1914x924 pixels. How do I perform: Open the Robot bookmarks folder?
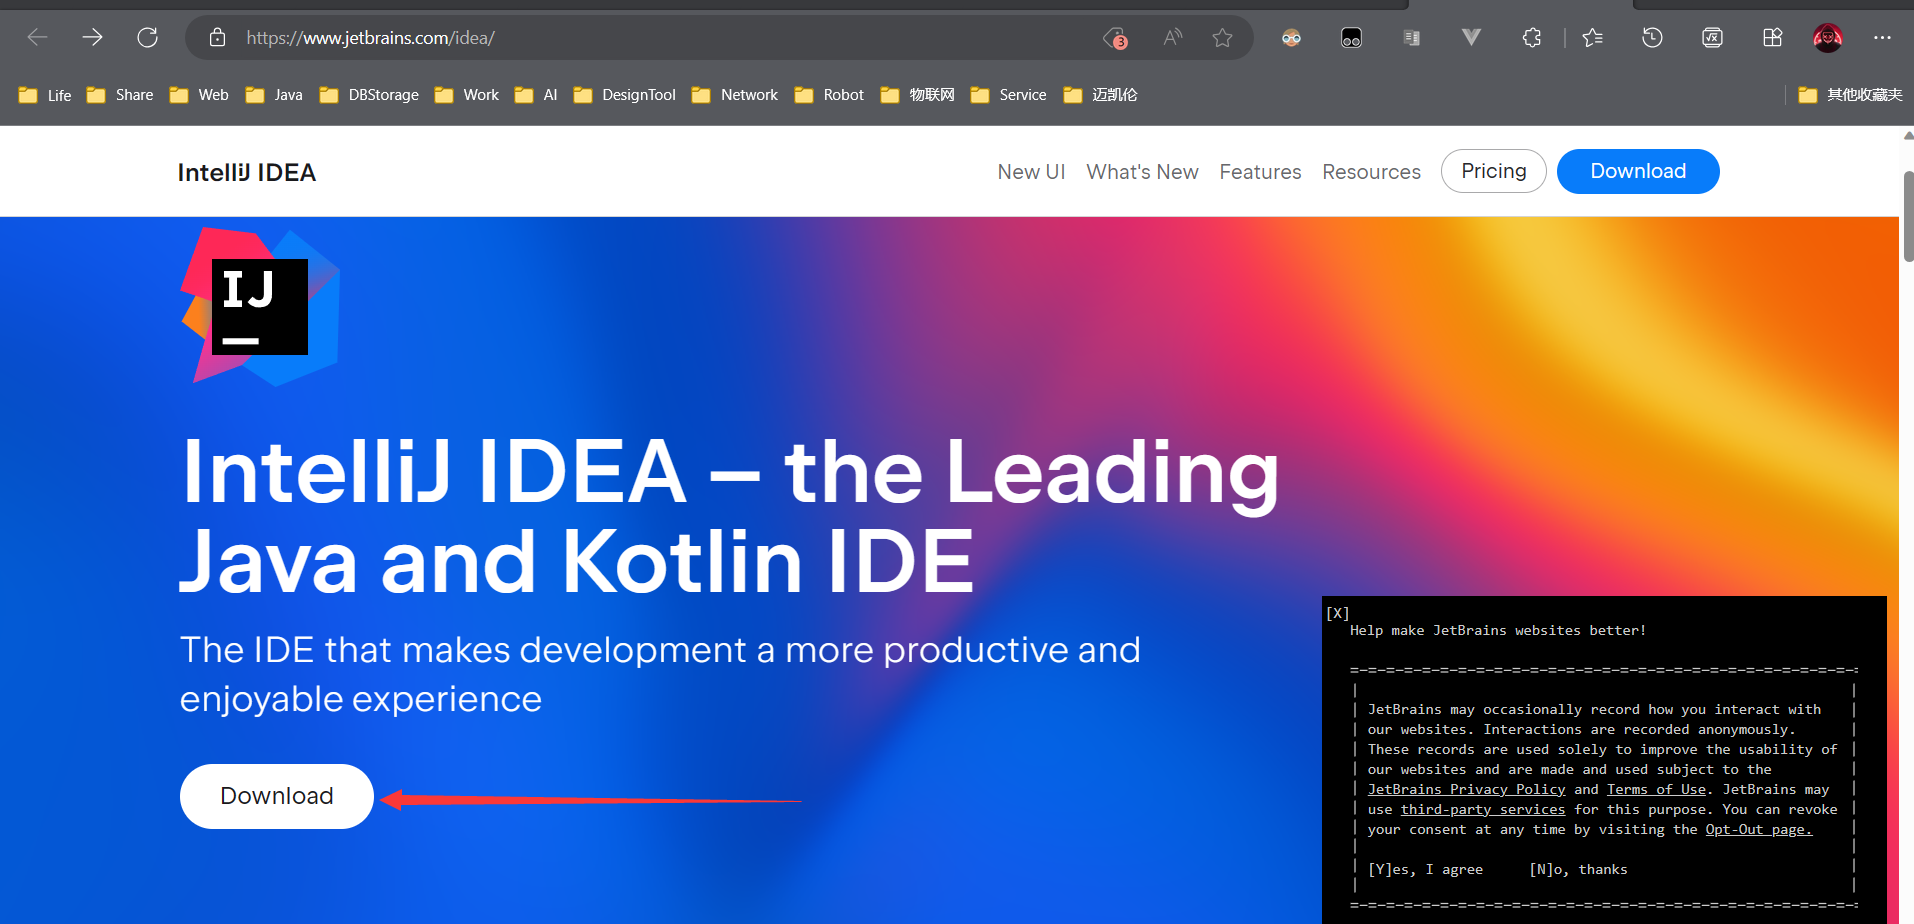(829, 95)
